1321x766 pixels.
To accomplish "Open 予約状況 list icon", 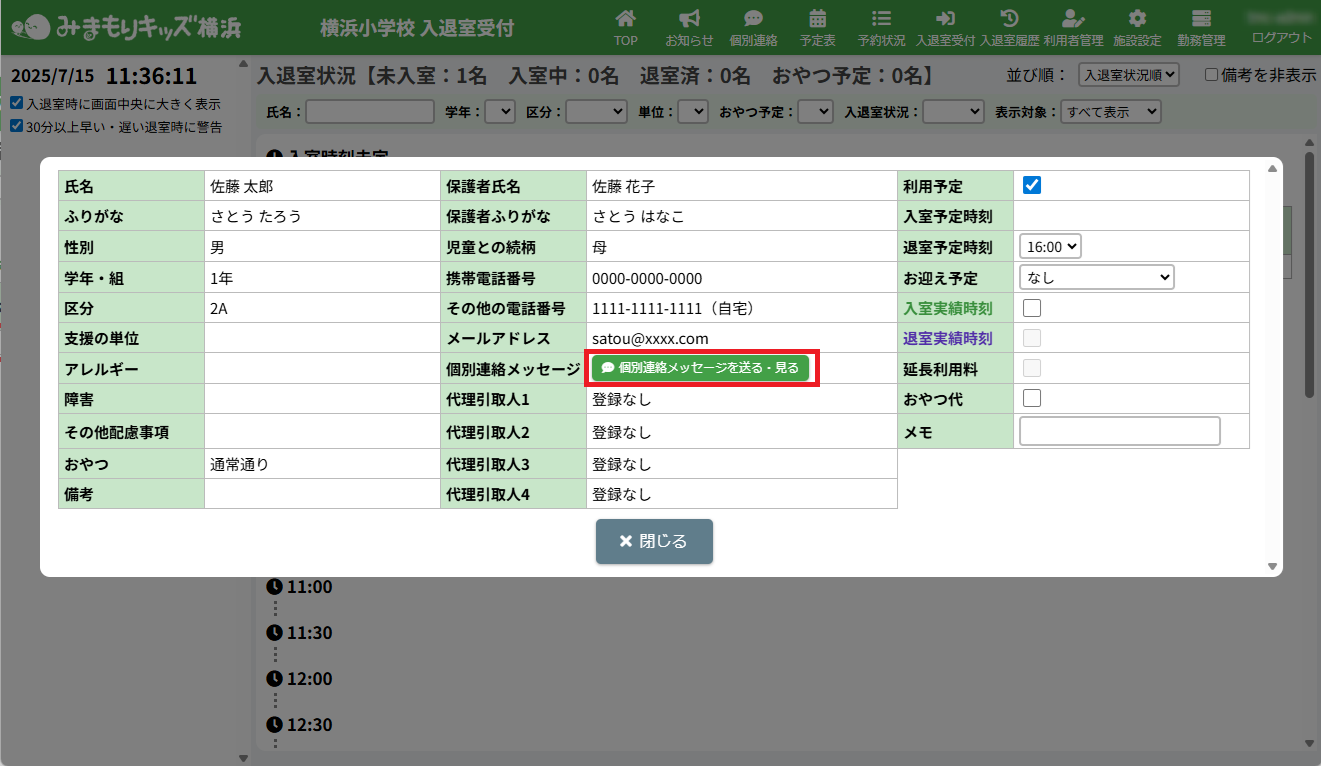I will (x=881, y=19).
